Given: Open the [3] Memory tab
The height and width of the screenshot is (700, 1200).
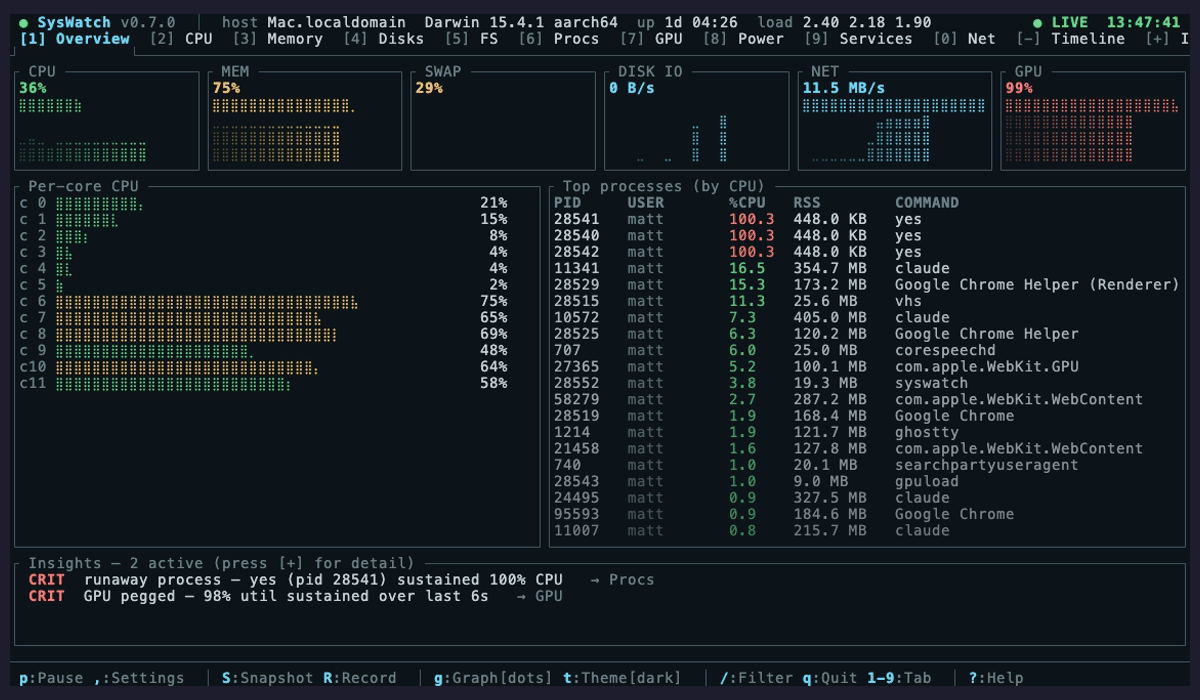Looking at the screenshot, I should 277,39.
